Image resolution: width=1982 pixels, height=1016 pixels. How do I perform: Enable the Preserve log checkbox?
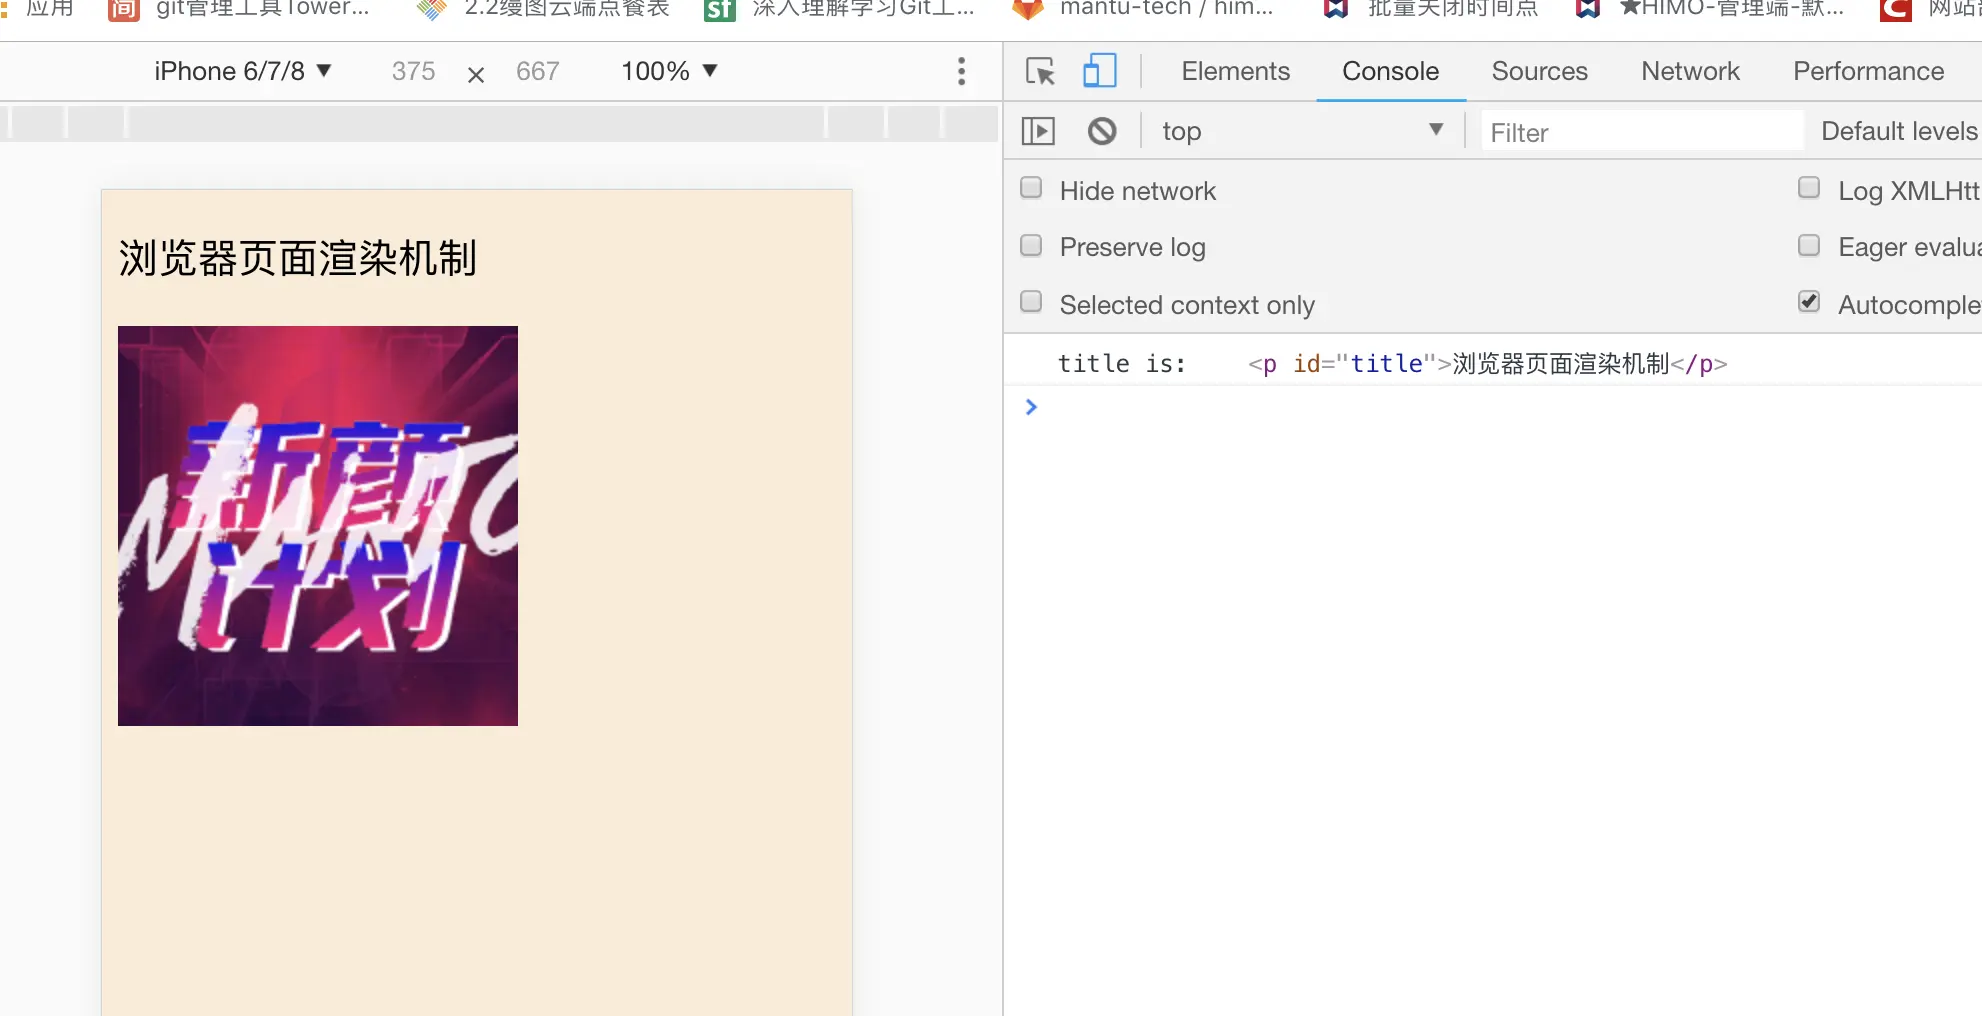point(1031,245)
